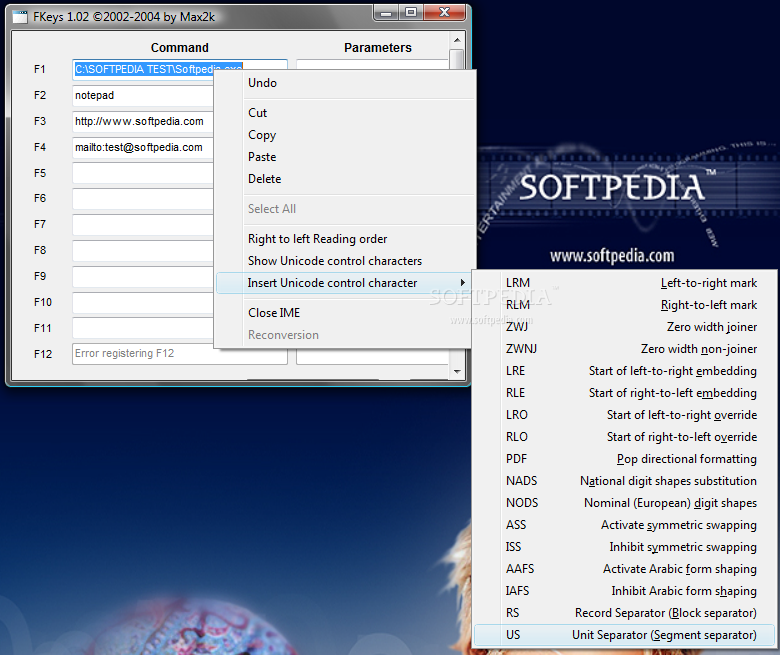
Task: Insert RLM Right-to-left mark
Action: 625,305
